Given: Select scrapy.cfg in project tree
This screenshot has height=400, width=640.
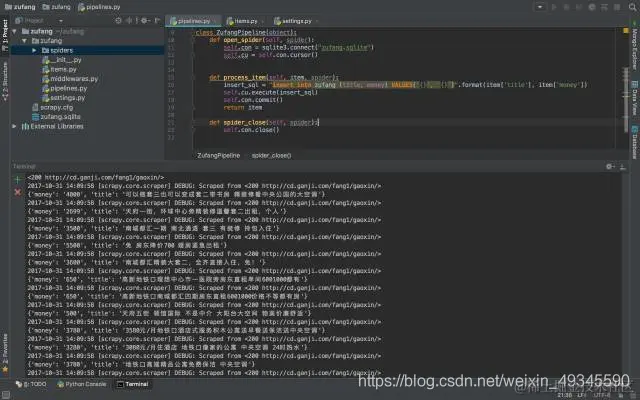Looking at the screenshot, I should (x=53, y=107).
